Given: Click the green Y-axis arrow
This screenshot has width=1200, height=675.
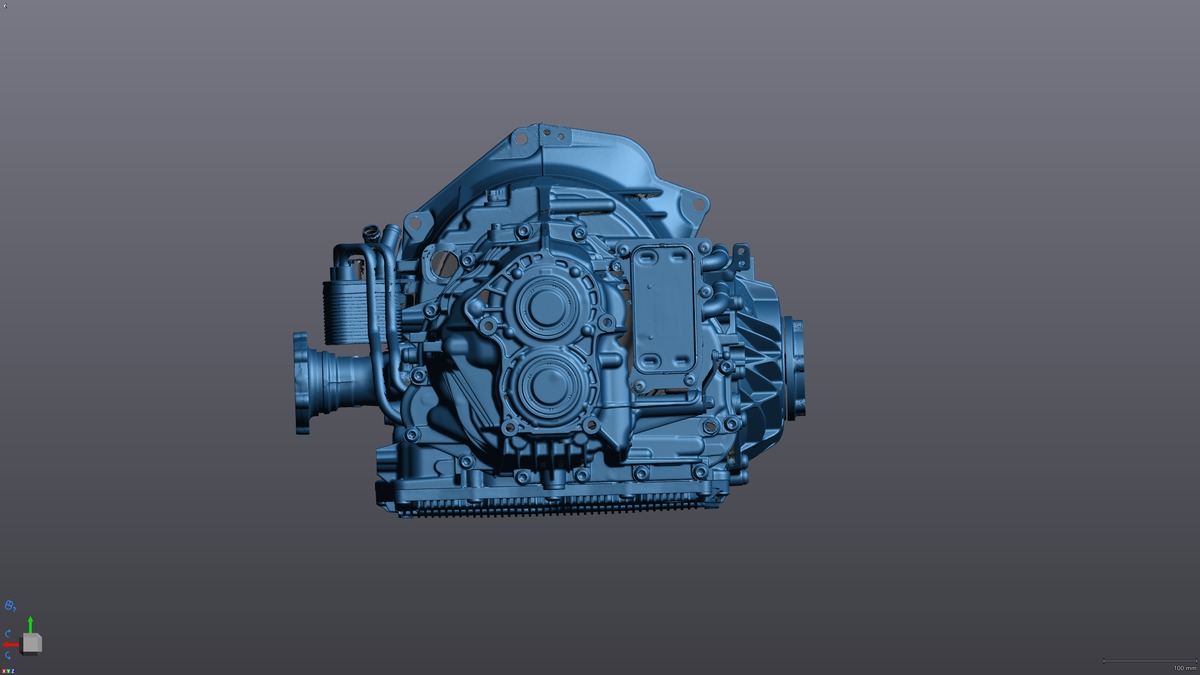Looking at the screenshot, I should 30,624.
